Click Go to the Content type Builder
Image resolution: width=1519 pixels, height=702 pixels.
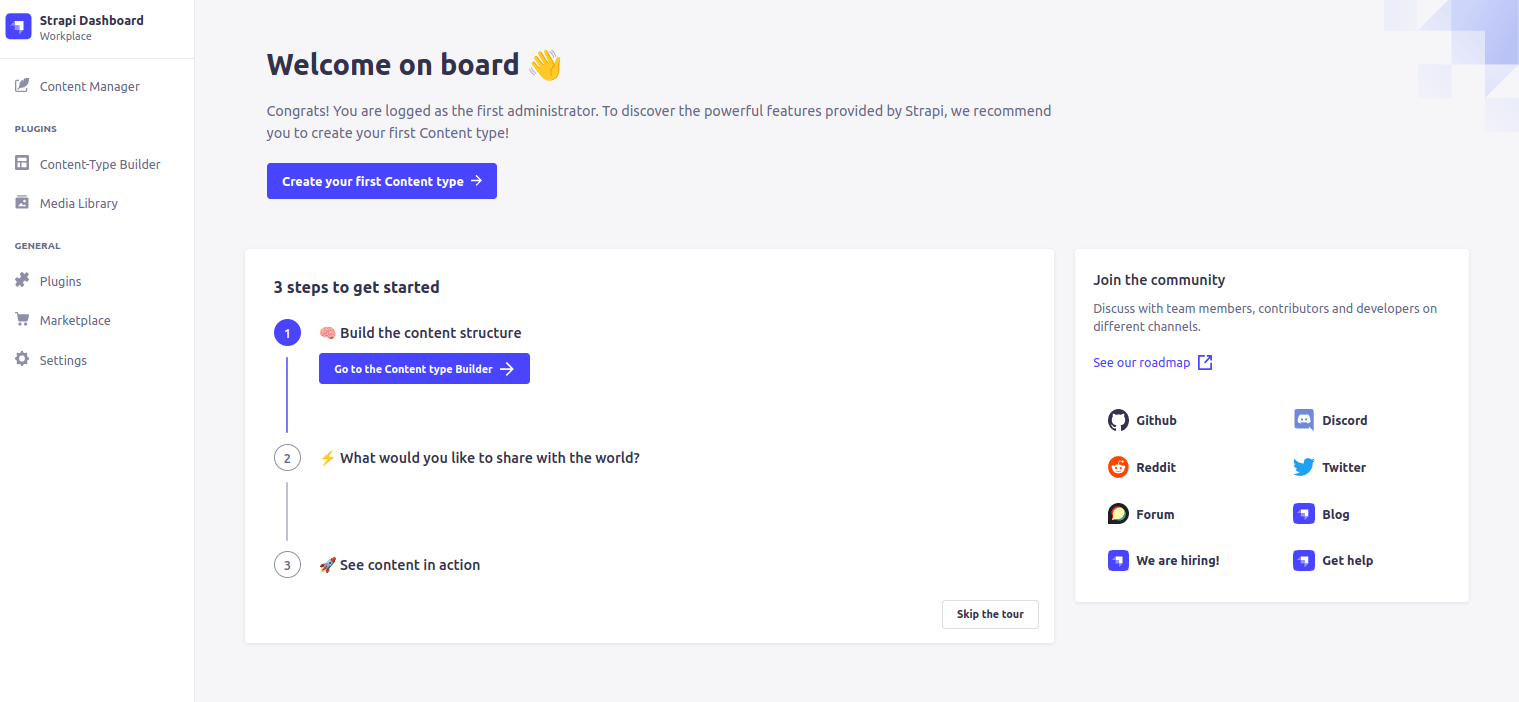tap(424, 369)
